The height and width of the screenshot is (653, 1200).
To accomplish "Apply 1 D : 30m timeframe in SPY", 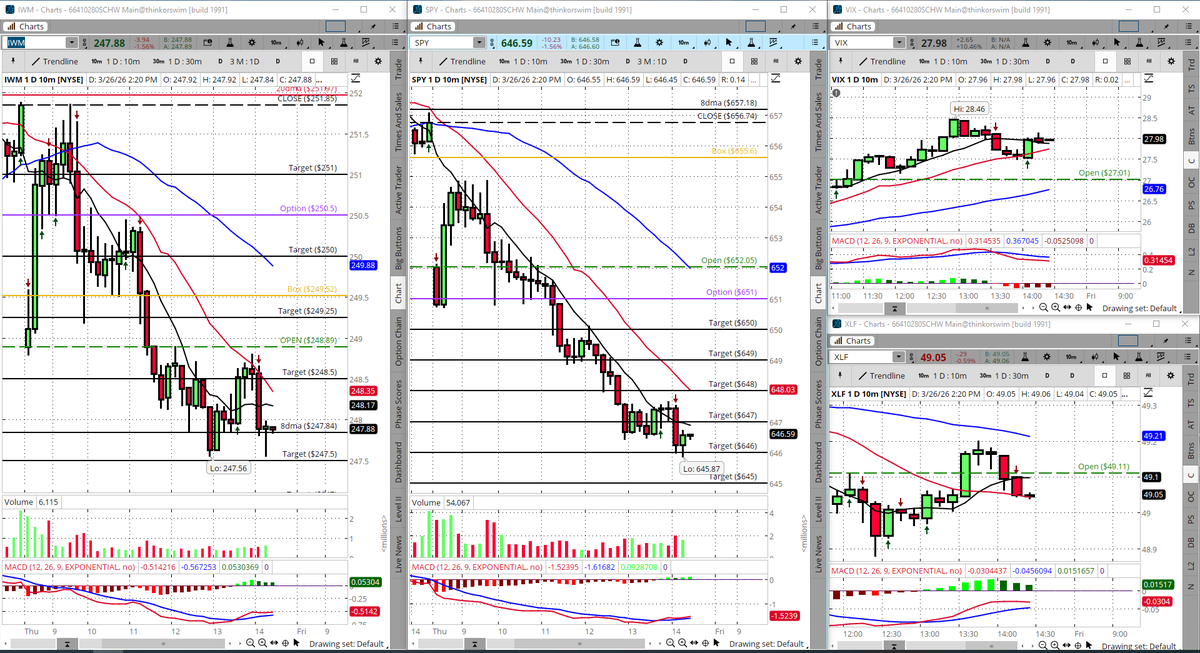I will [x=585, y=61].
